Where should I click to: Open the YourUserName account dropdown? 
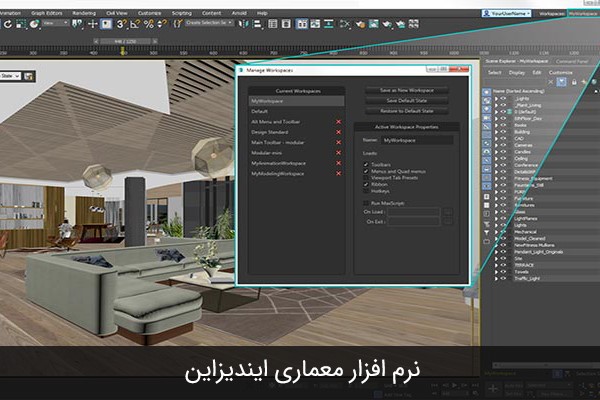point(506,13)
